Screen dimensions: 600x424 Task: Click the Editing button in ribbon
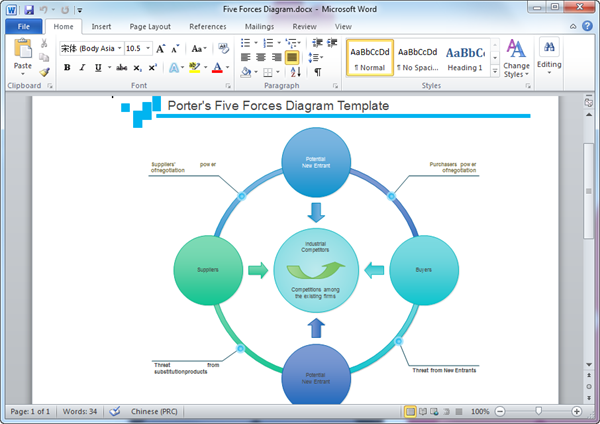[x=549, y=56]
